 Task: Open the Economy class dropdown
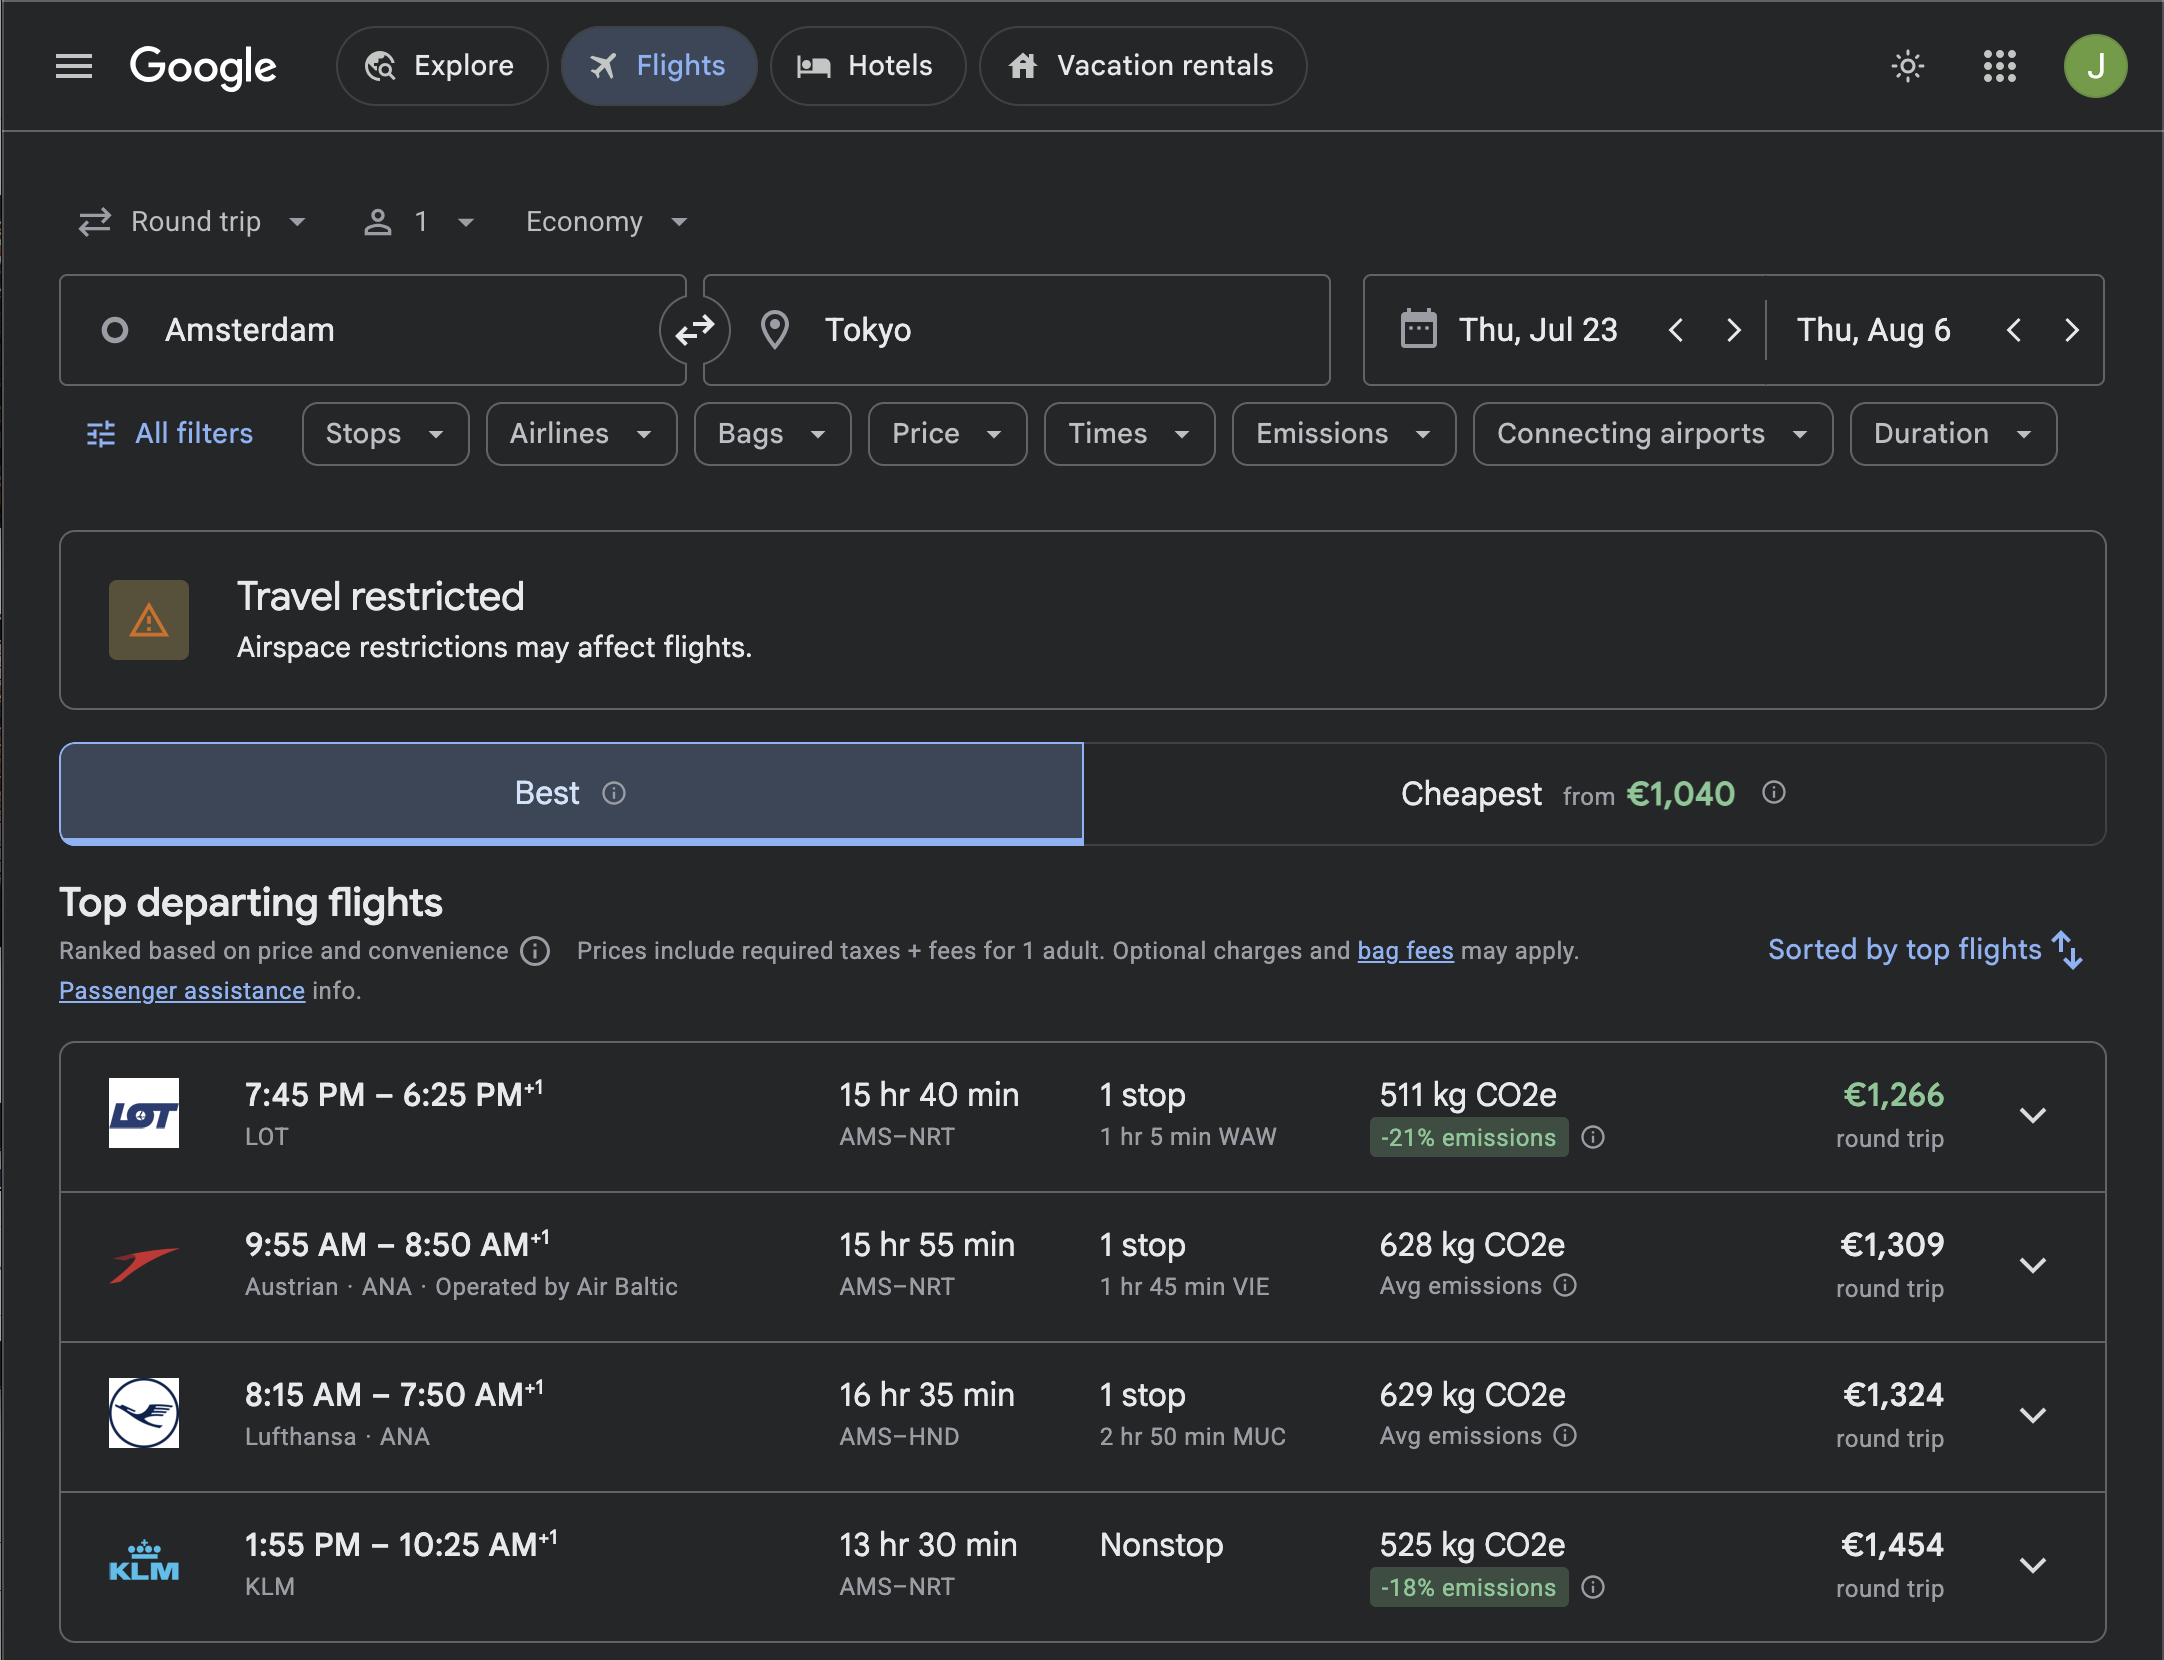pyautogui.click(x=607, y=222)
